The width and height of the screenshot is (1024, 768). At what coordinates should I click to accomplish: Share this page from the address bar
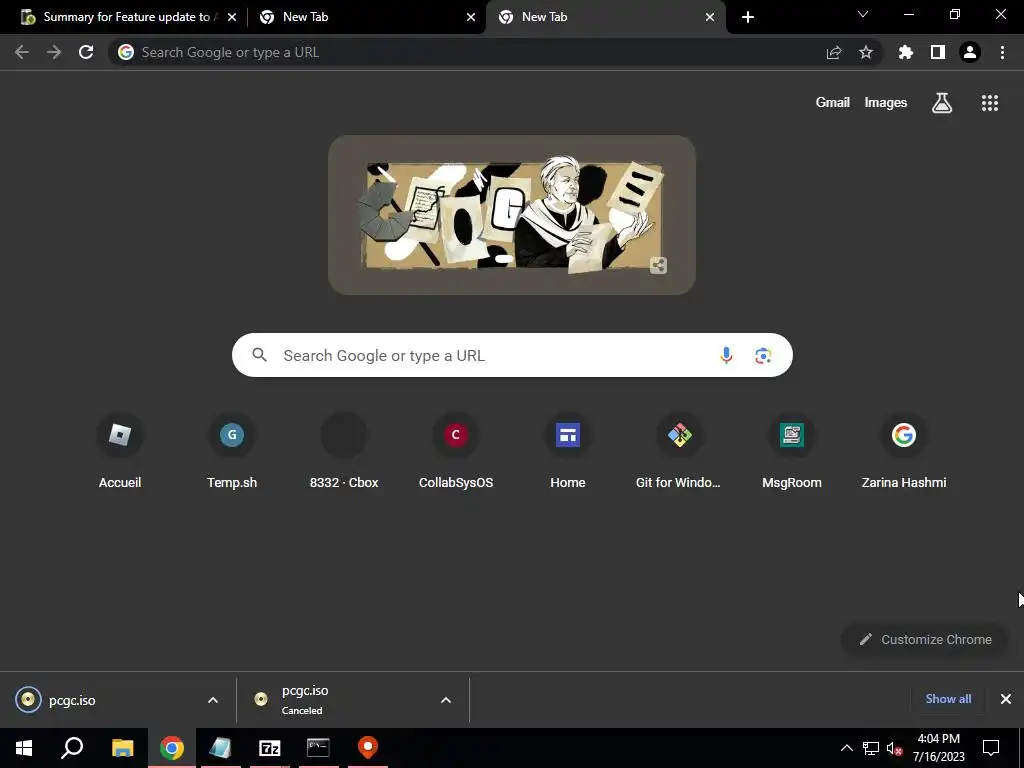tap(834, 52)
